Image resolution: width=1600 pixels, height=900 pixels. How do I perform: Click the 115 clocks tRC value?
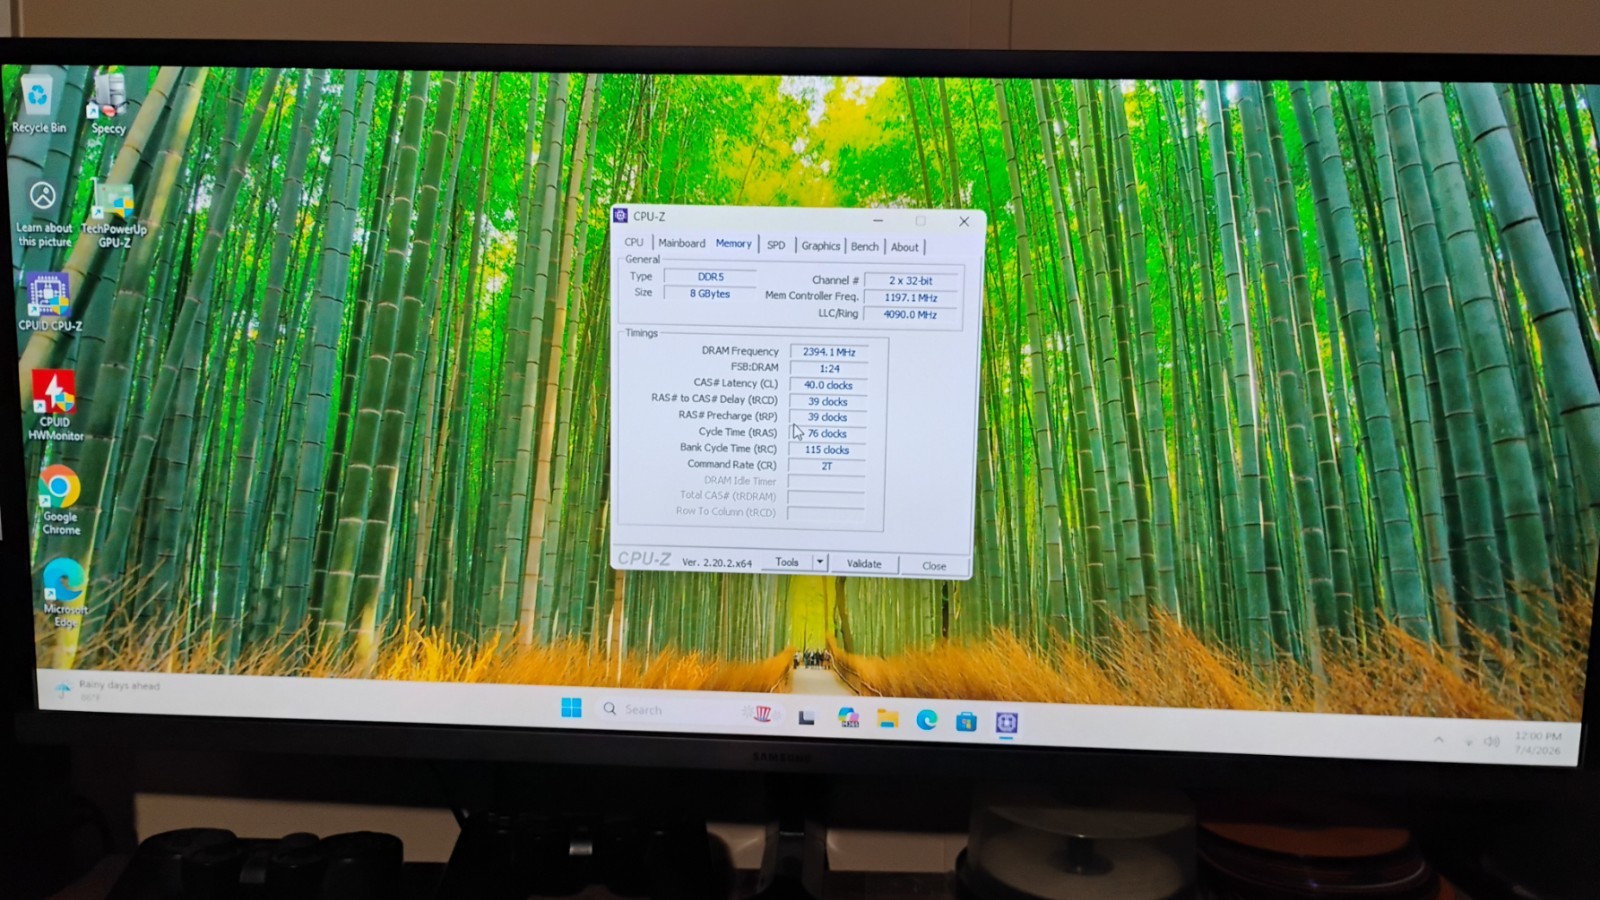coord(826,450)
